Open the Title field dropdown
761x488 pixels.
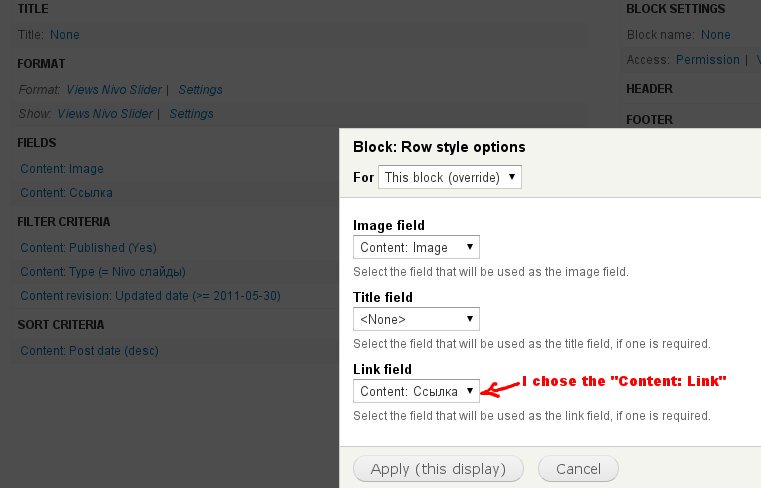tap(416, 319)
